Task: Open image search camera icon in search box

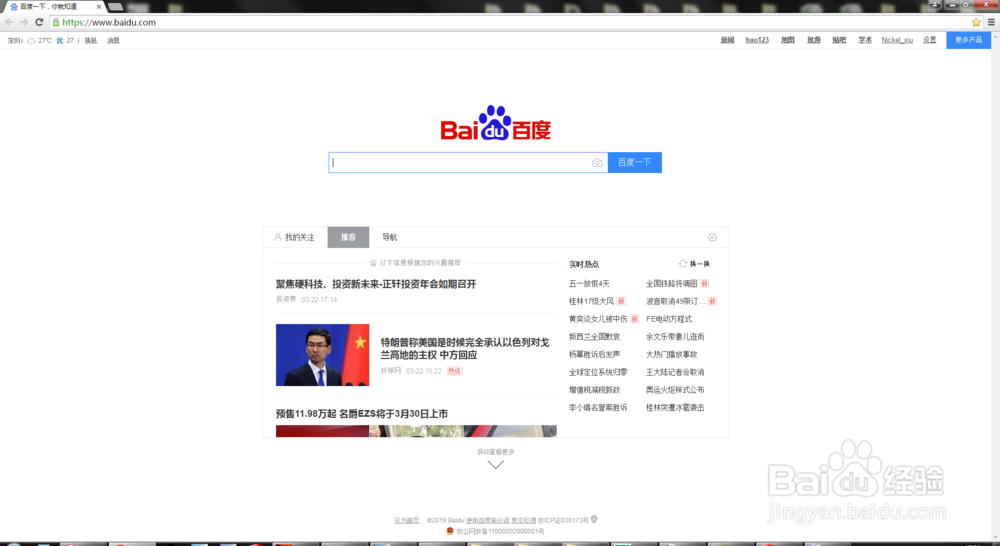Action: pyautogui.click(x=597, y=163)
